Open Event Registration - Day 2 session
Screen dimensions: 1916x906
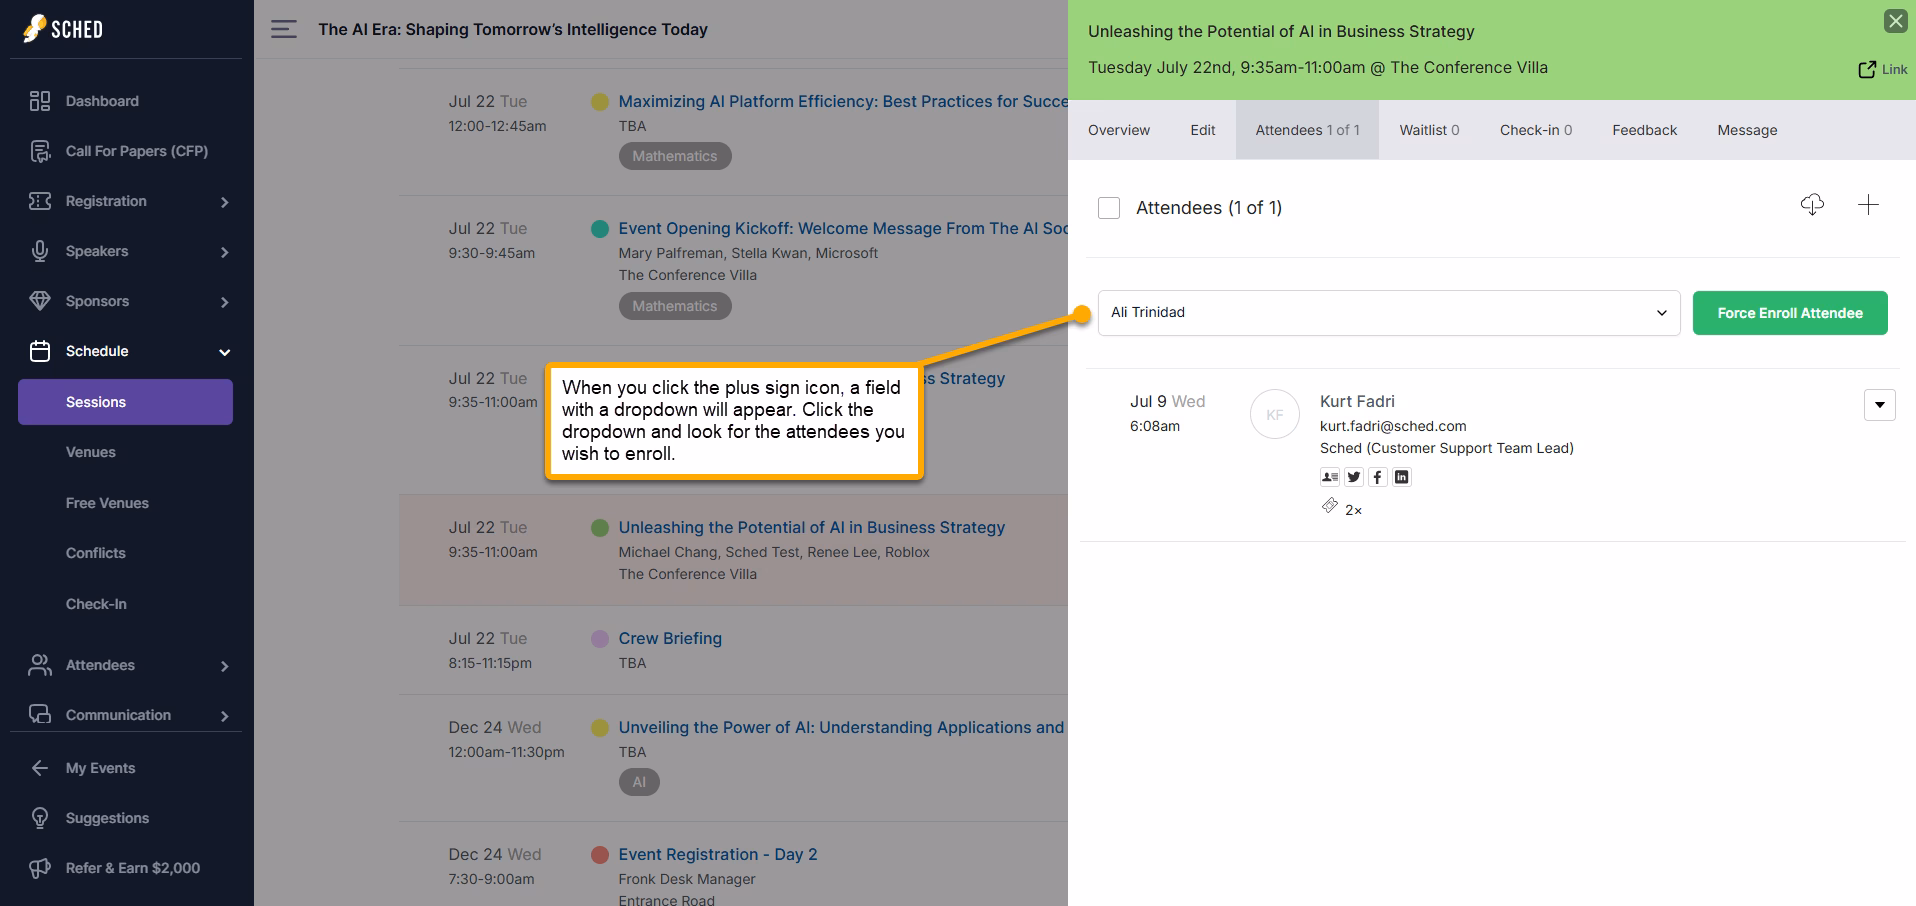click(718, 854)
